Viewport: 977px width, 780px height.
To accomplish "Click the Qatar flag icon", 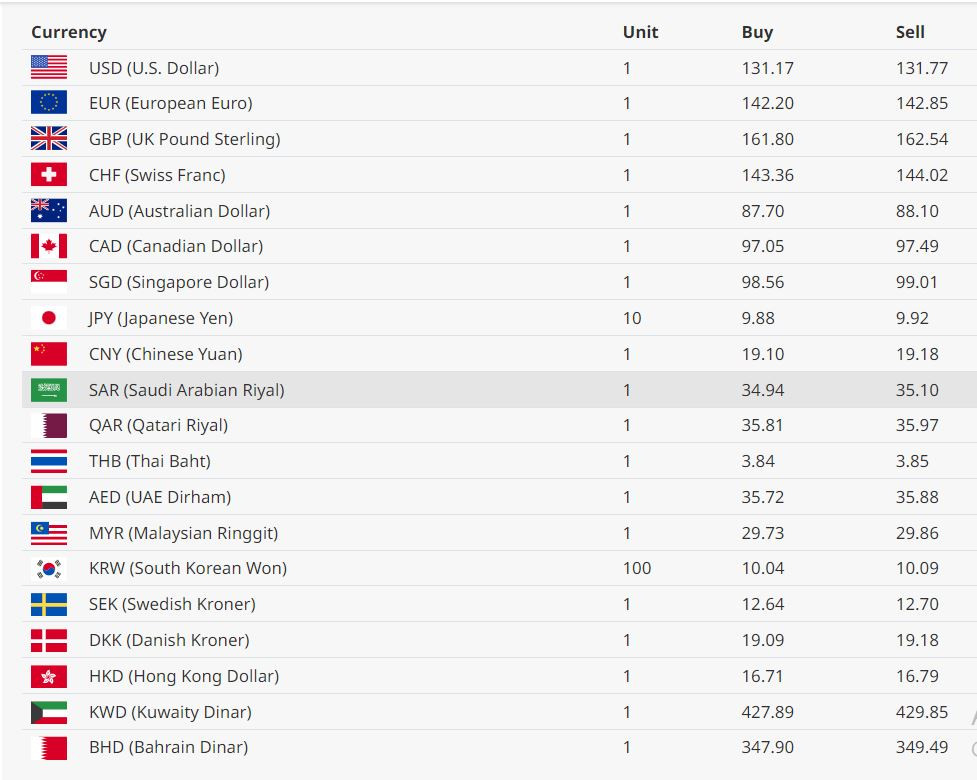I will tap(49, 426).
